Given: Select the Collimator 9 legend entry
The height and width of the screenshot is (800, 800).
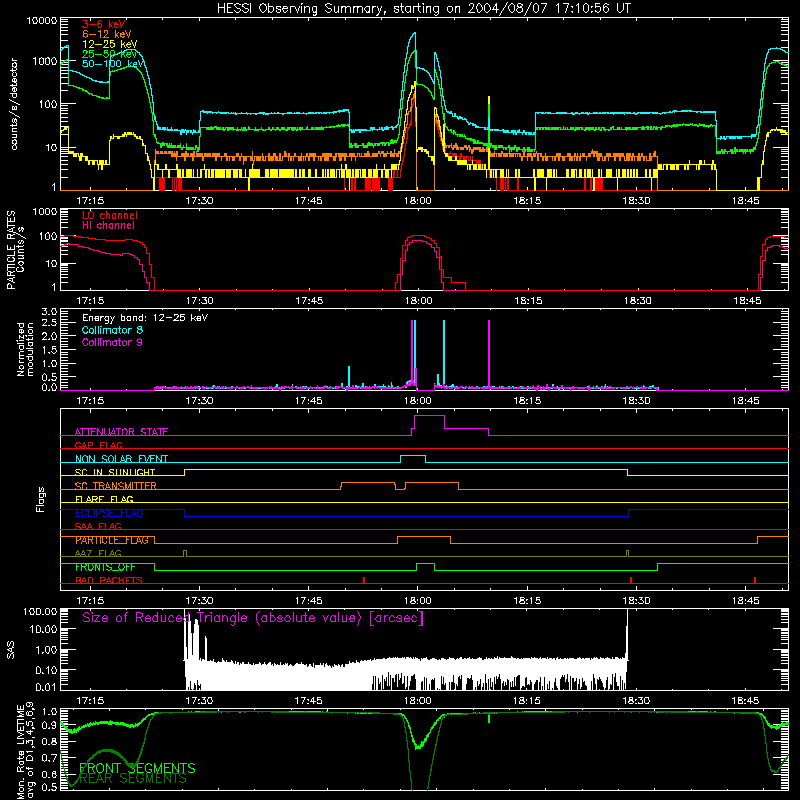Looking at the screenshot, I should click(x=112, y=342).
